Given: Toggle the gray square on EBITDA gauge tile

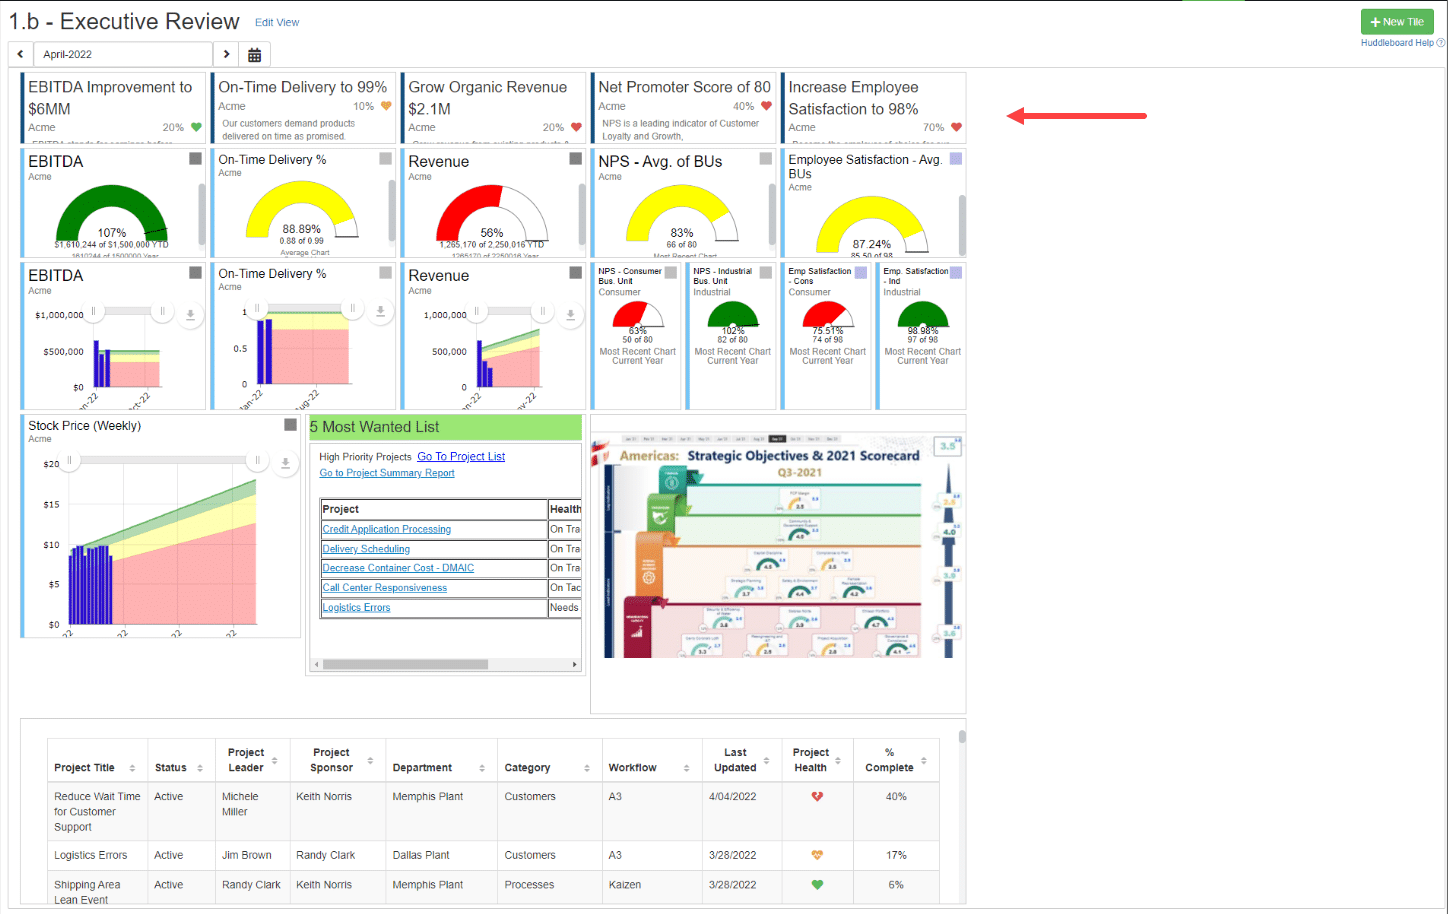Looking at the screenshot, I should (x=195, y=159).
